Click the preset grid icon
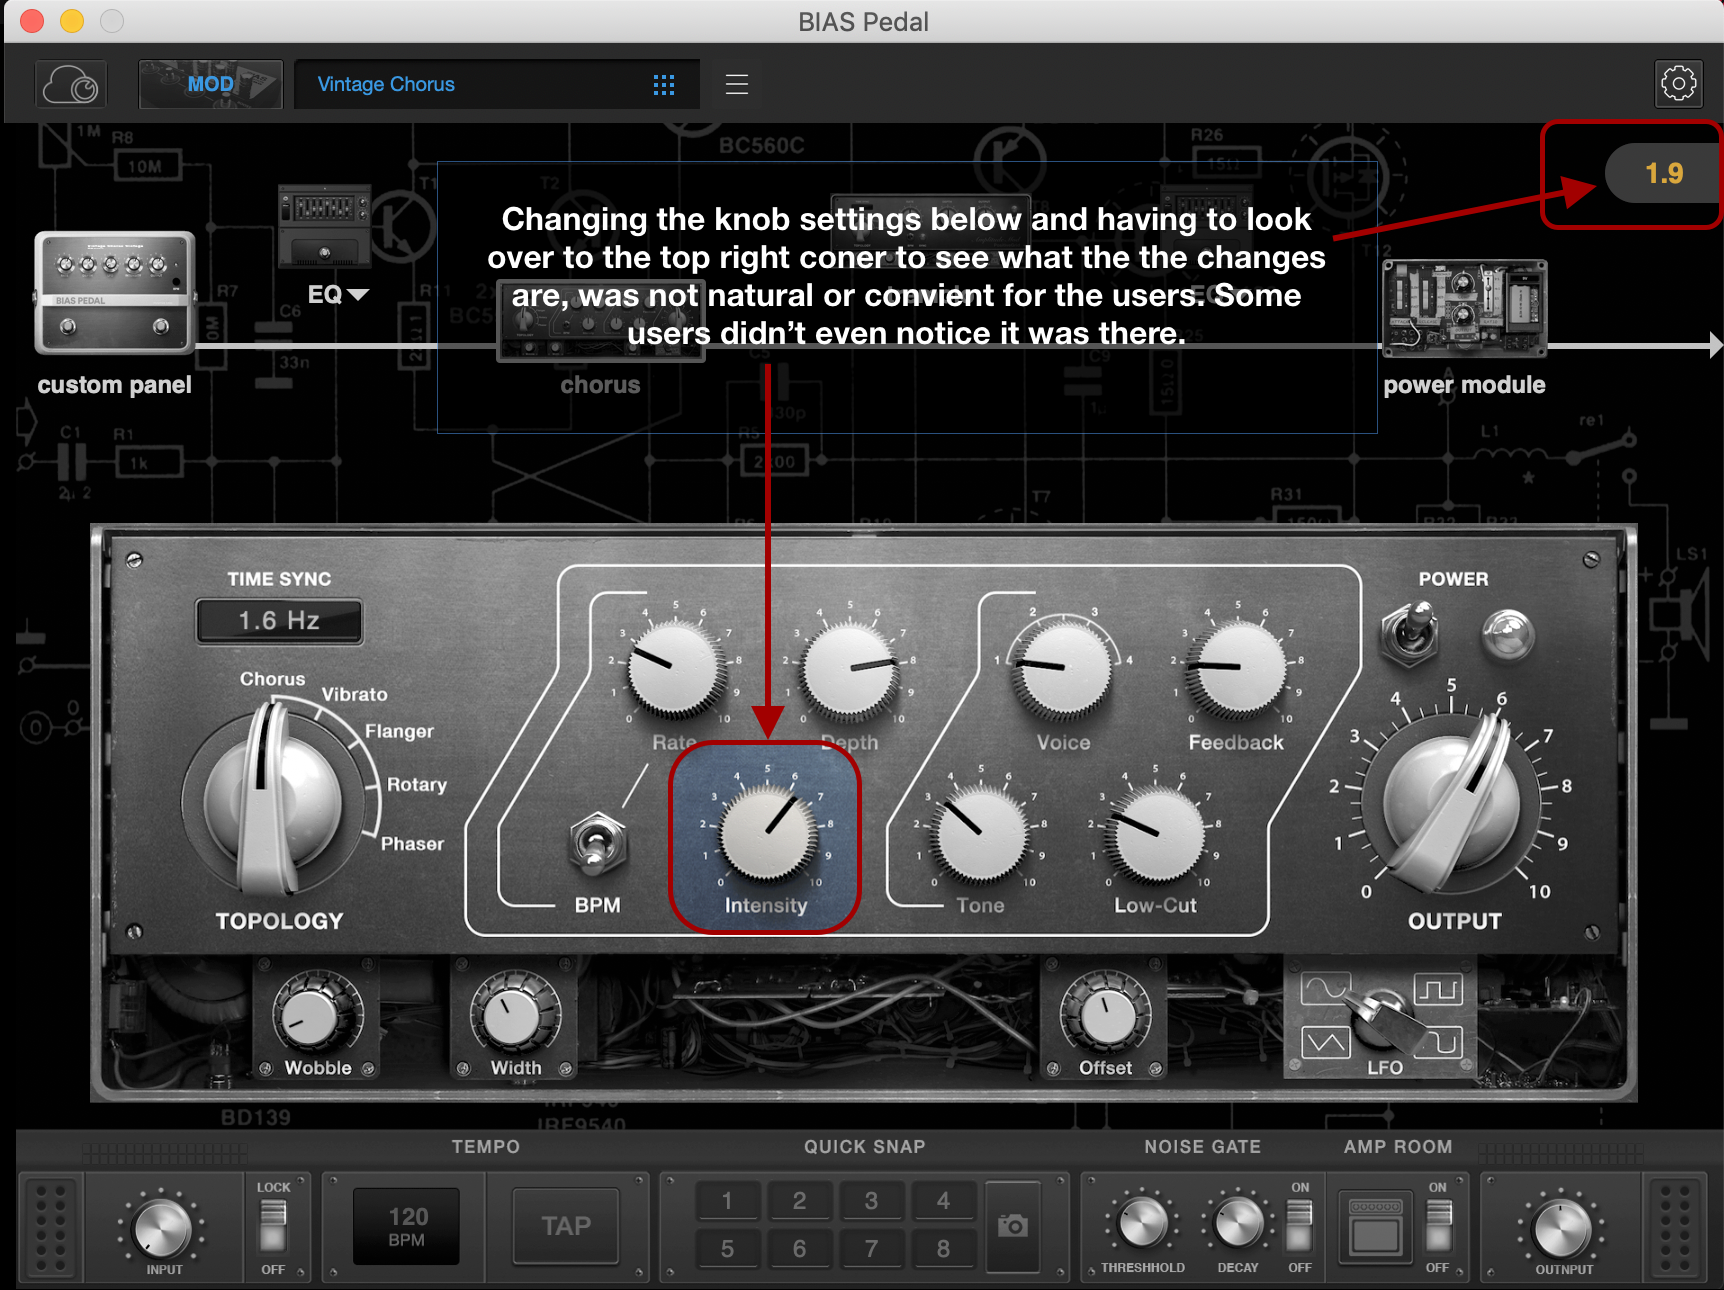This screenshot has height=1290, width=1724. [664, 85]
